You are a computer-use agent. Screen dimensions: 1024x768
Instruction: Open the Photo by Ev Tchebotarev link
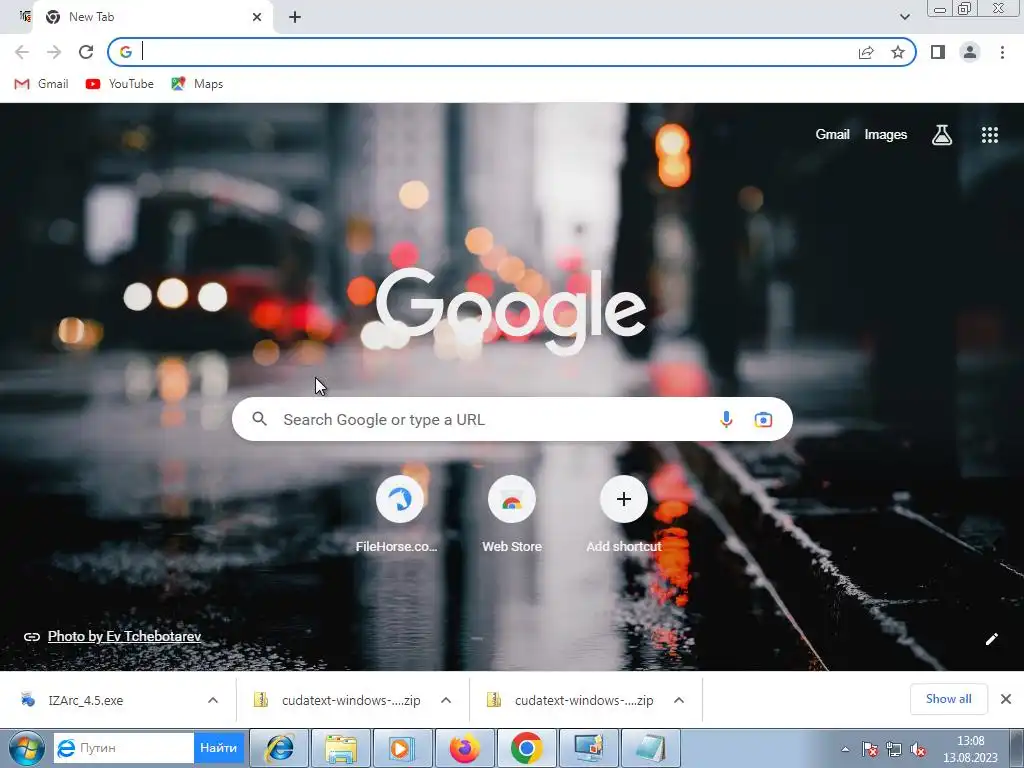click(x=124, y=636)
